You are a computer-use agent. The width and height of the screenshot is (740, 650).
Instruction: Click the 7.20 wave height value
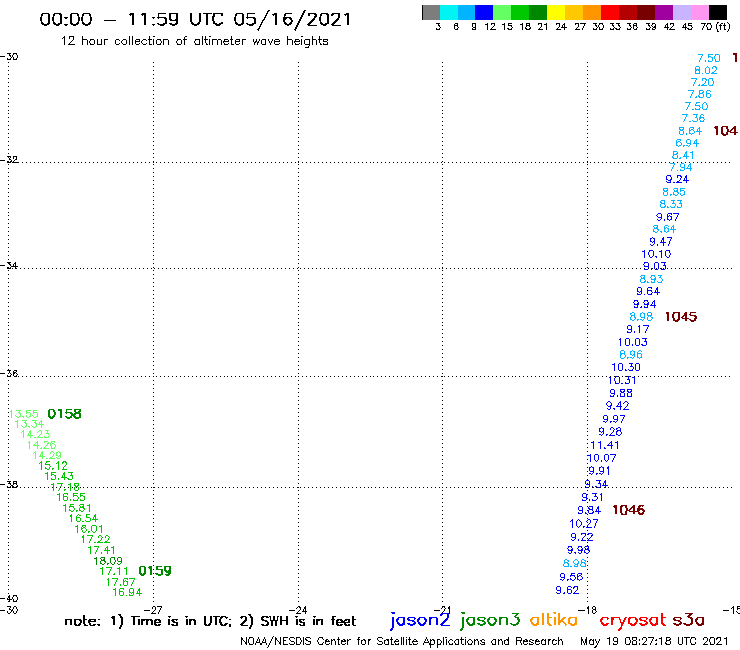click(x=703, y=82)
